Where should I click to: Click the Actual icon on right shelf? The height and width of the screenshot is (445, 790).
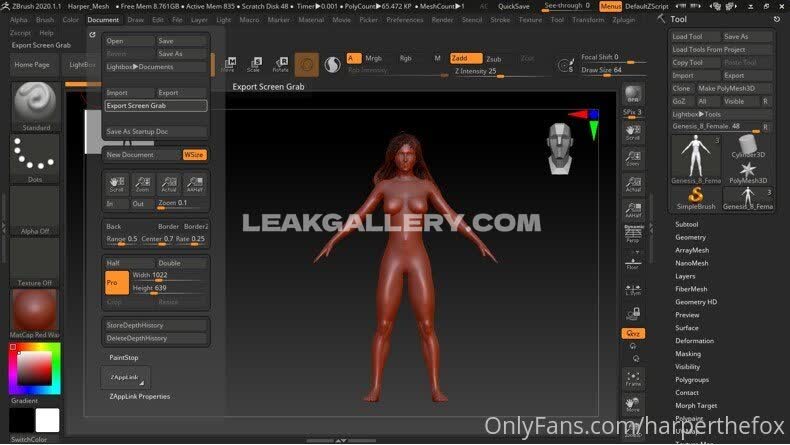(x=633, y=184)
